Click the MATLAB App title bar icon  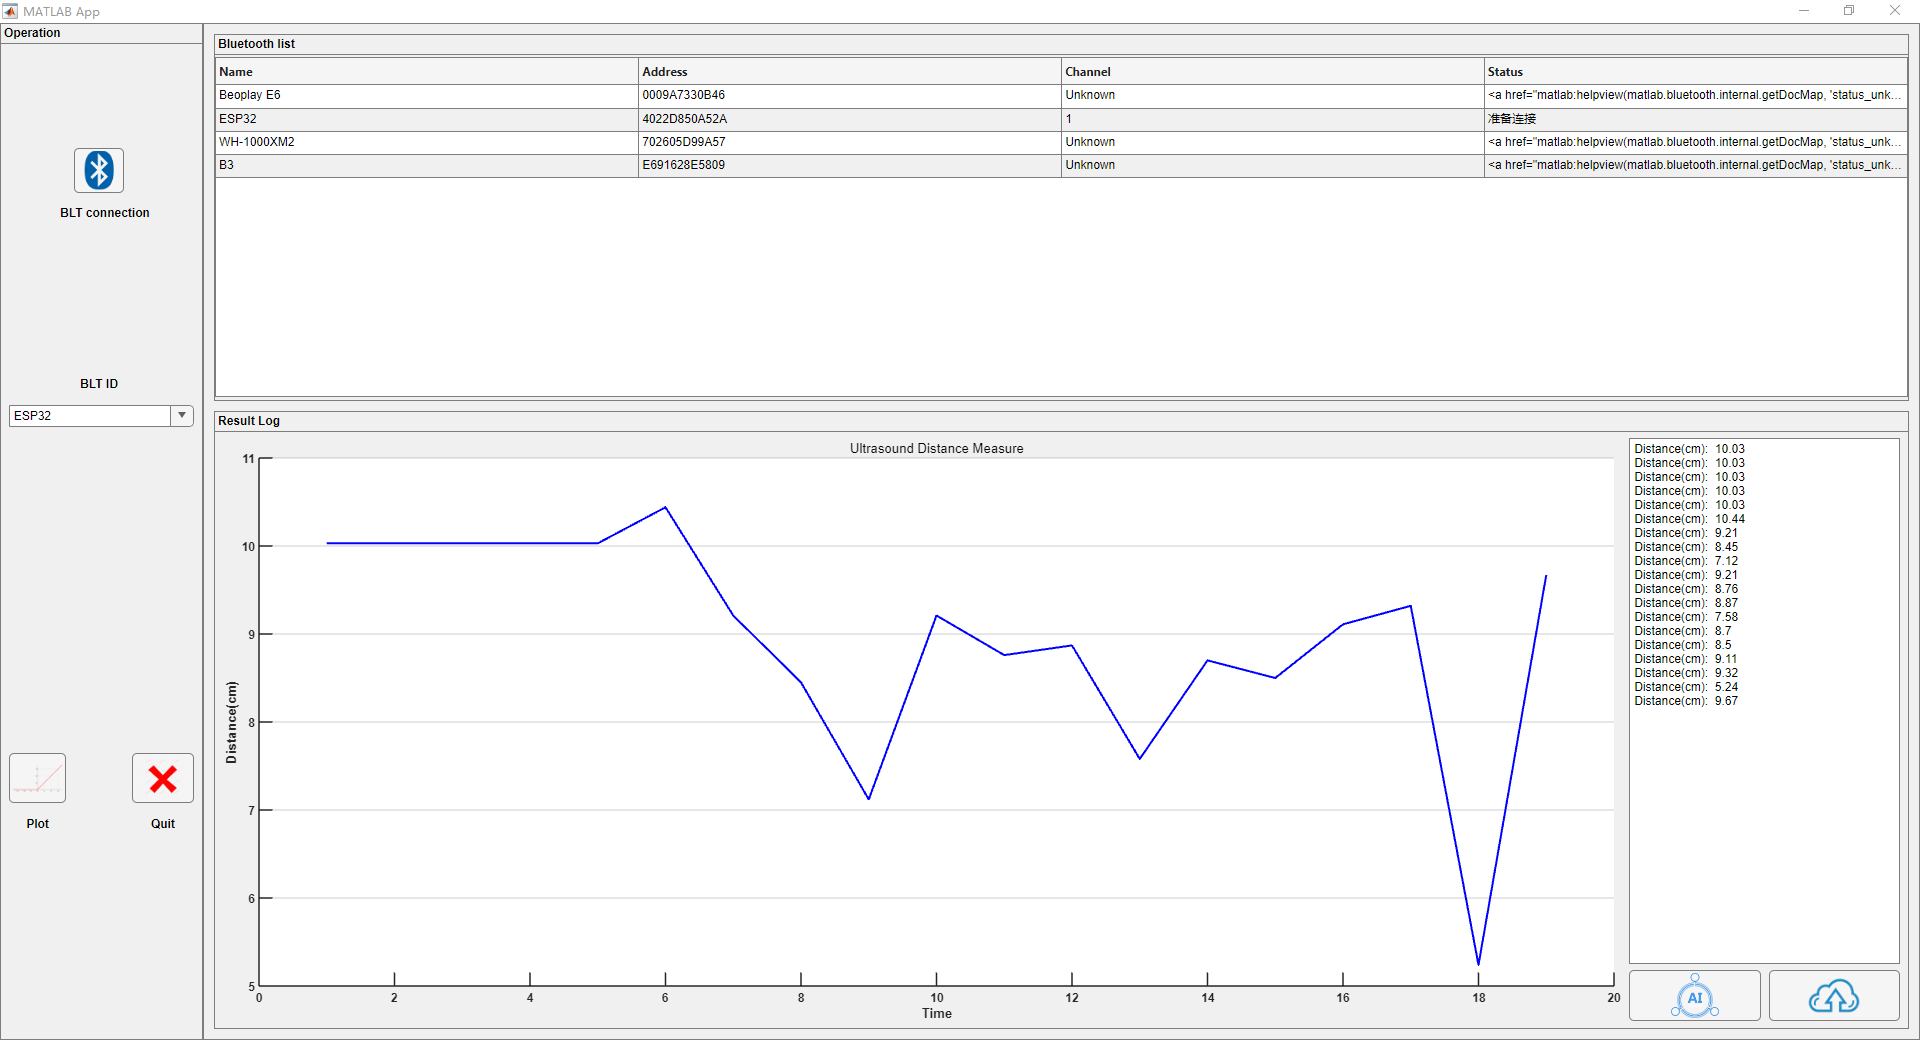[x=10, y=11]
